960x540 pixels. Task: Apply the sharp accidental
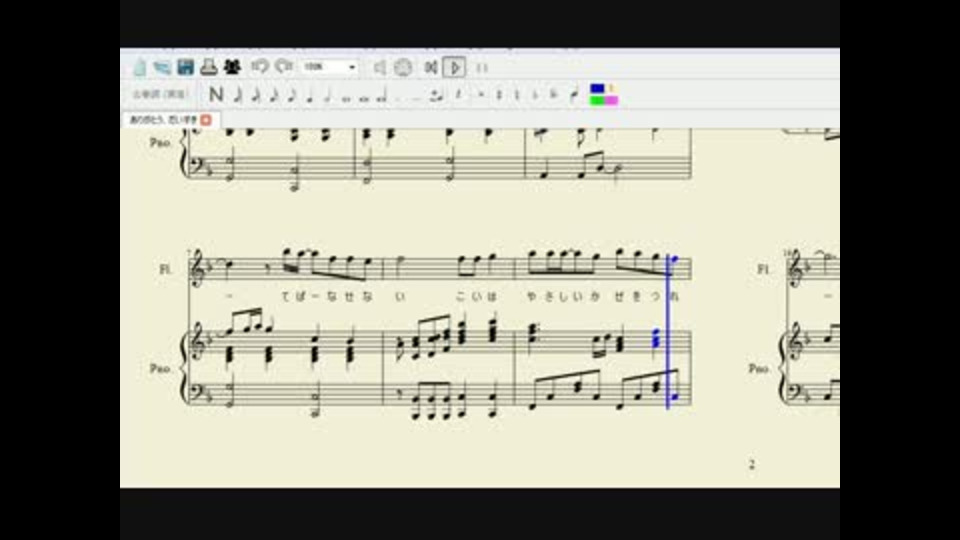tap(499, 94)
